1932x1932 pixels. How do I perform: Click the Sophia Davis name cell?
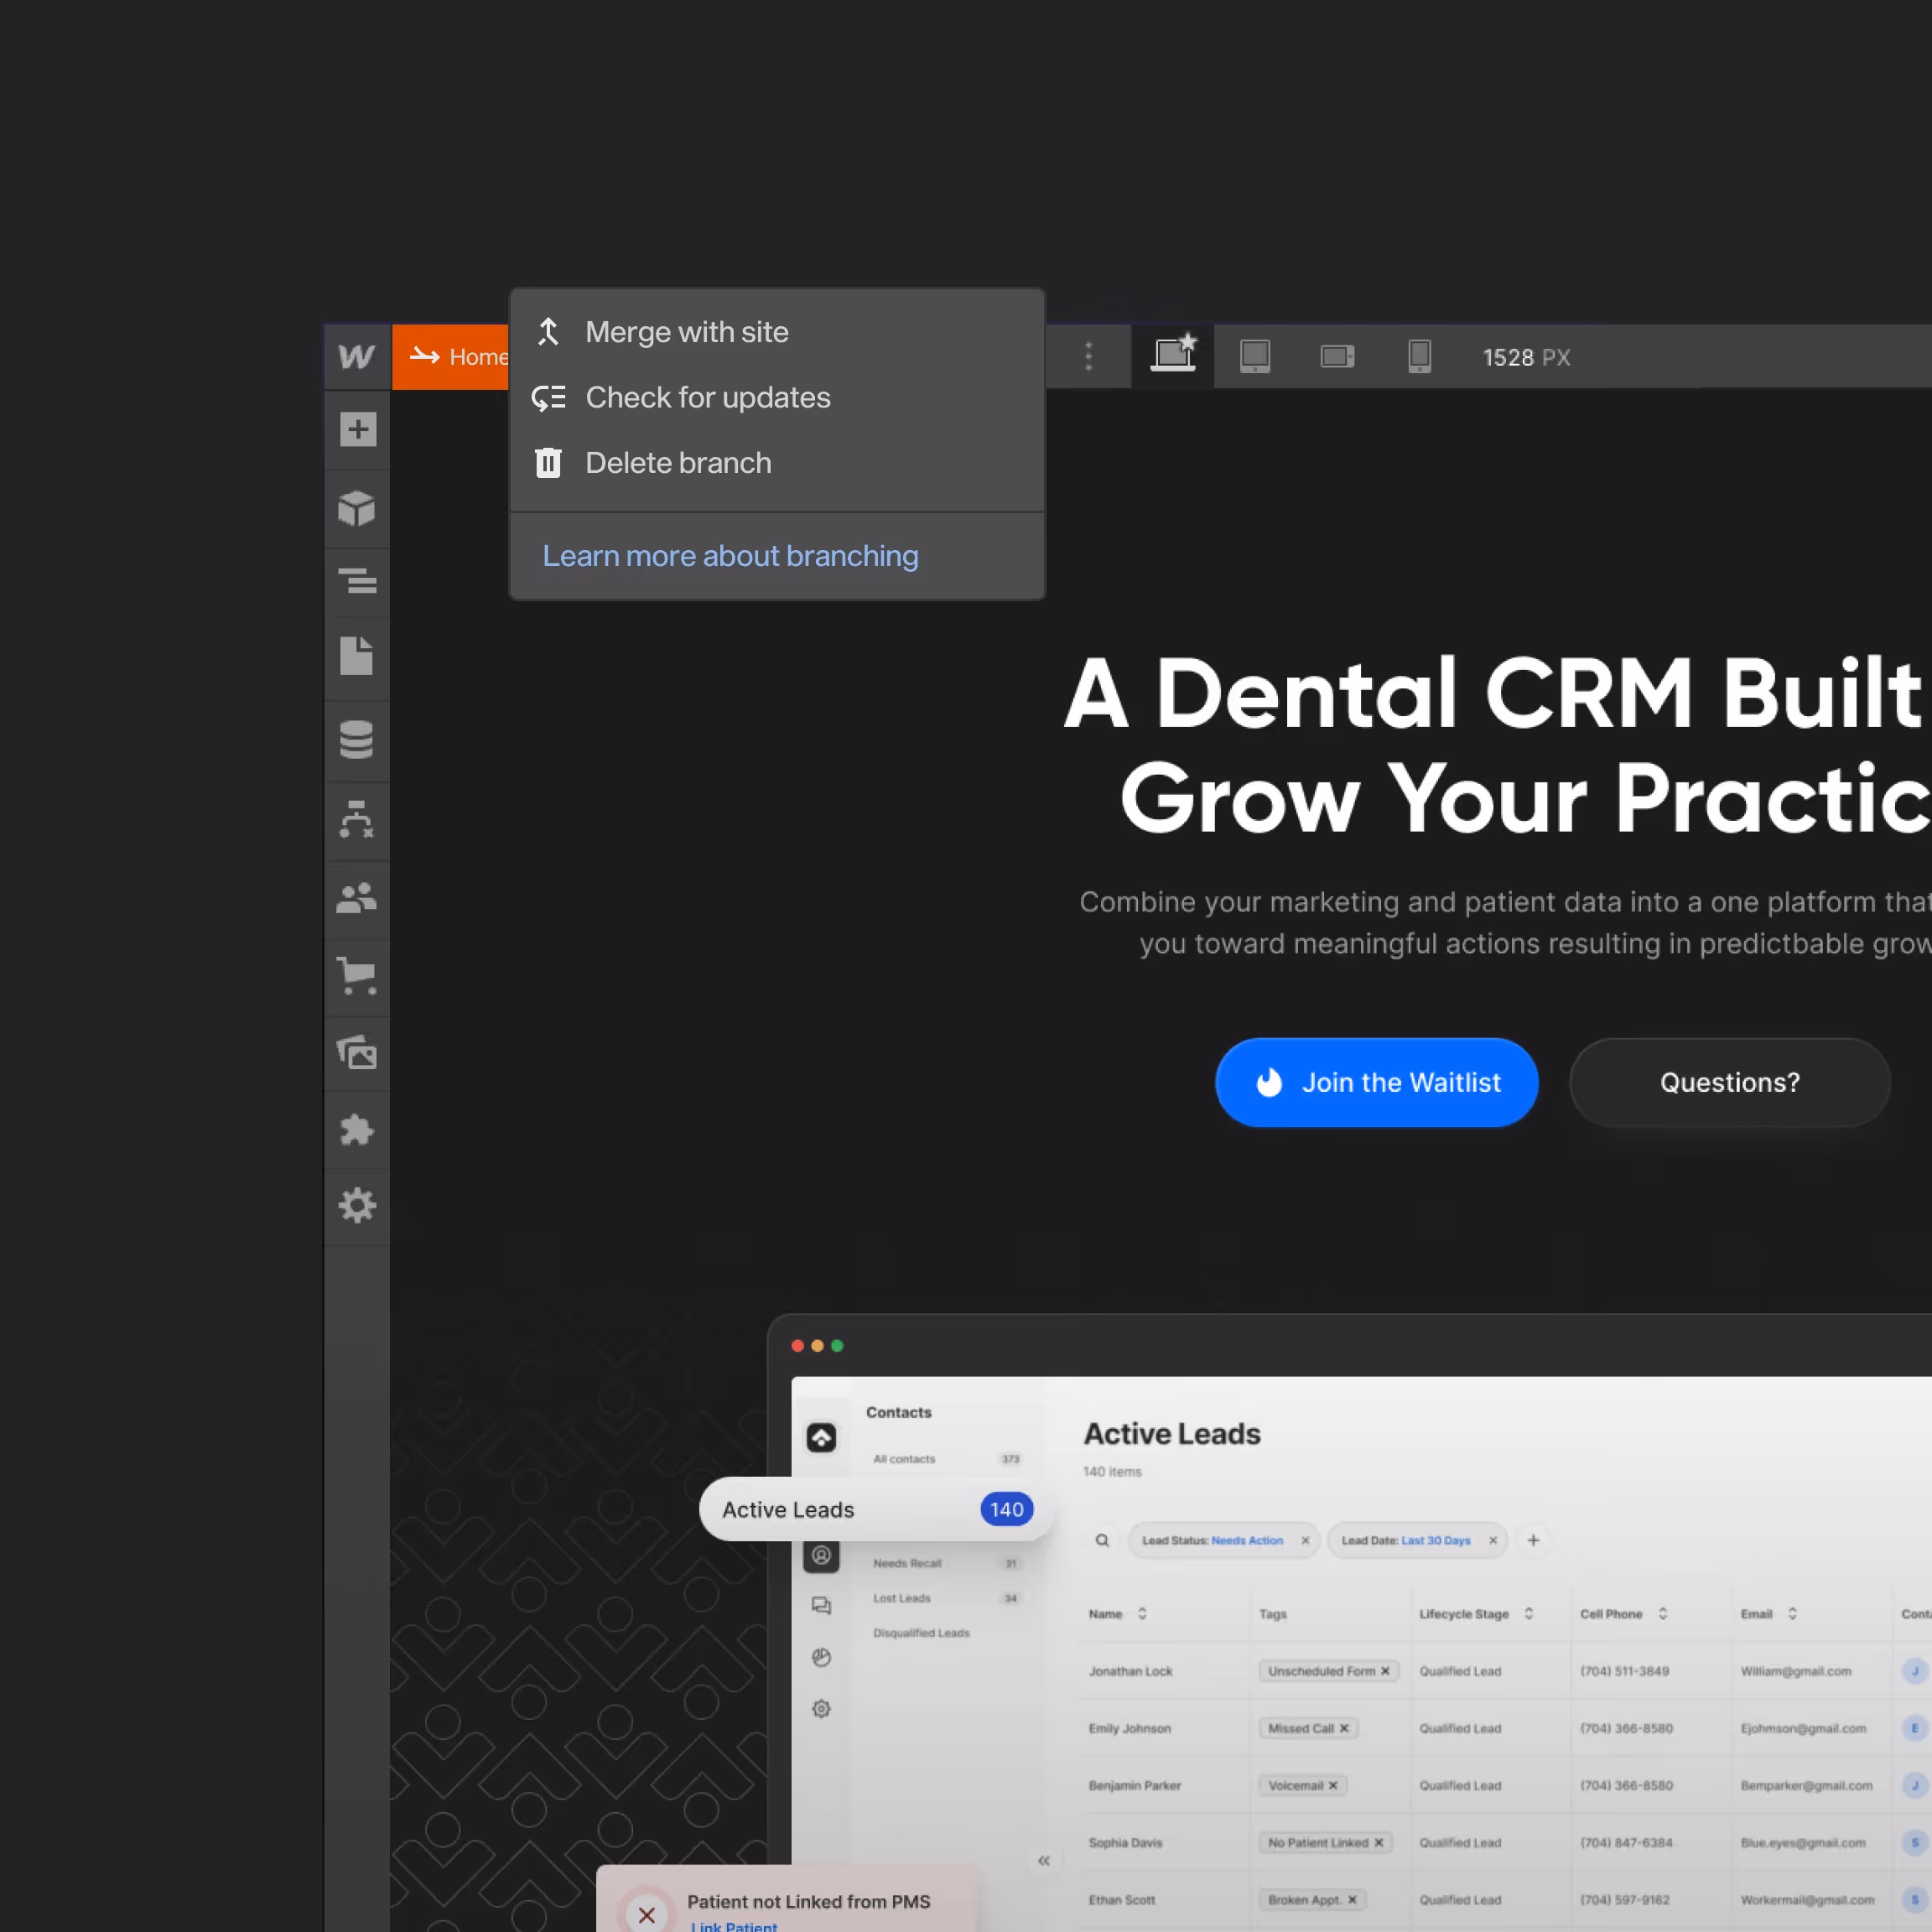1125,1842
